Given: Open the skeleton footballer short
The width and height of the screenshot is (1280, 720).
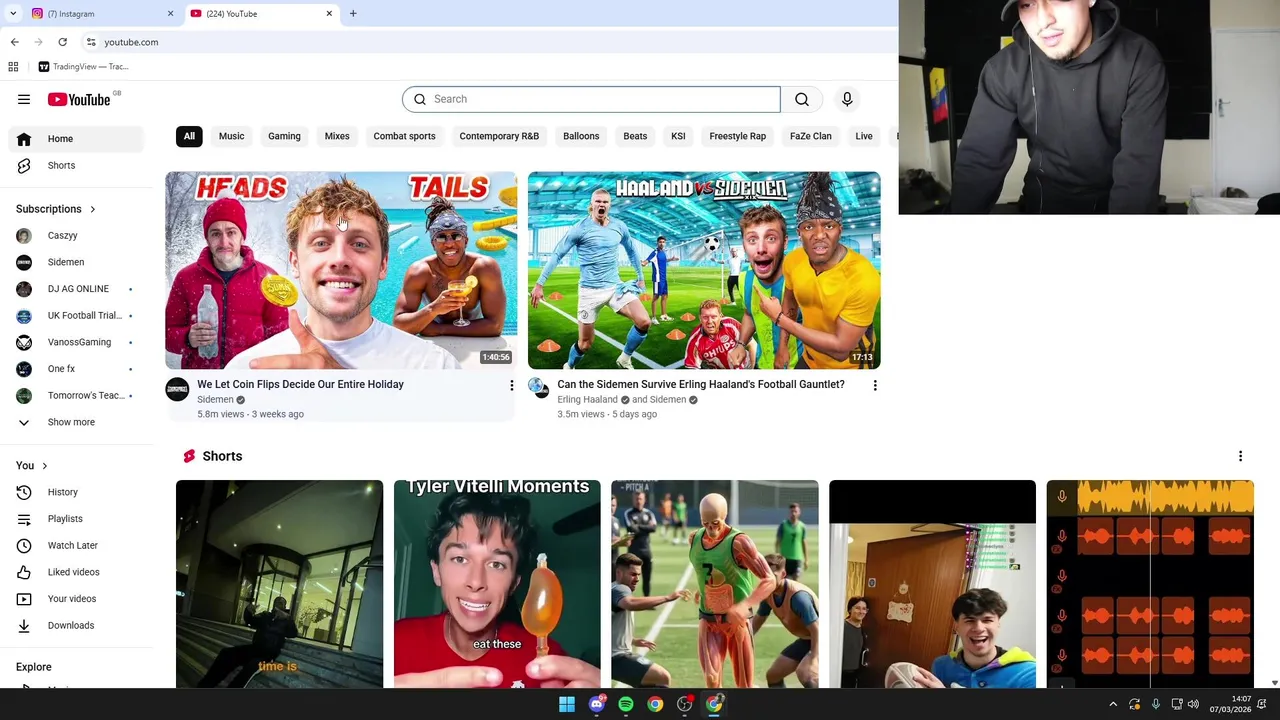Looking at the screenshot, I should click(715, 584).
